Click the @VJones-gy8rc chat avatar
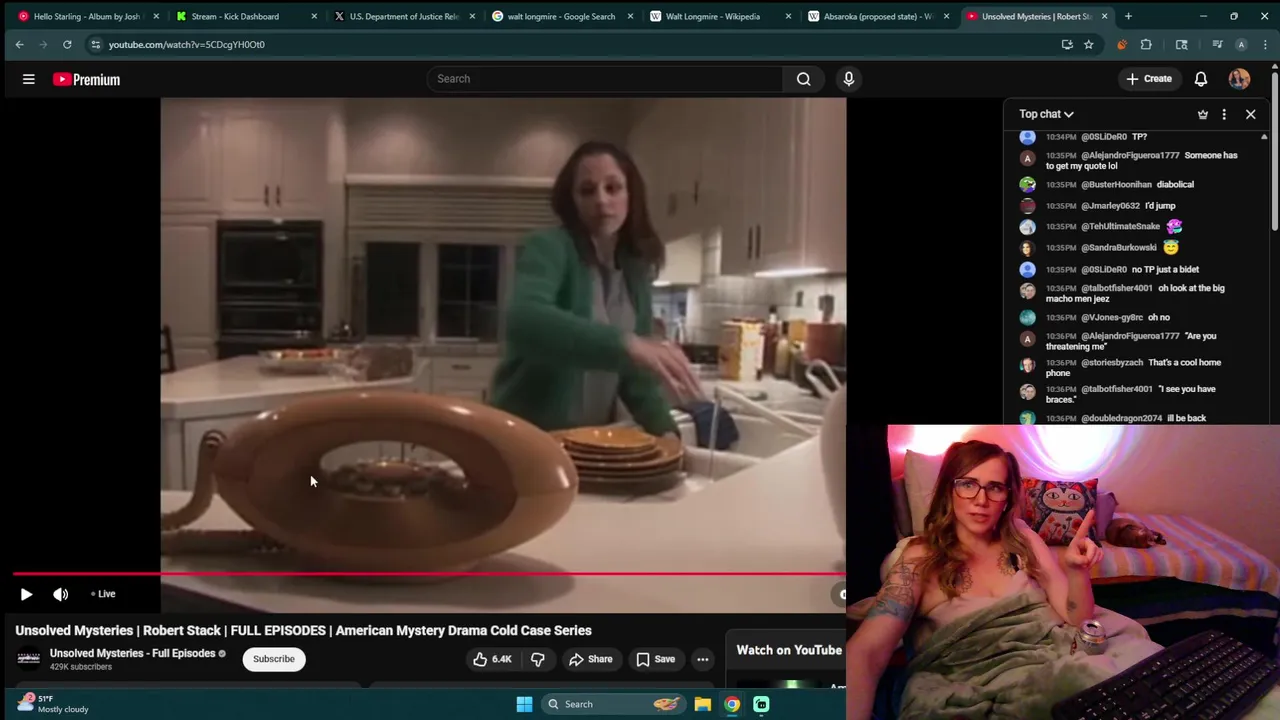This screenshot has width=1280, height=720. pos(1027,318)
